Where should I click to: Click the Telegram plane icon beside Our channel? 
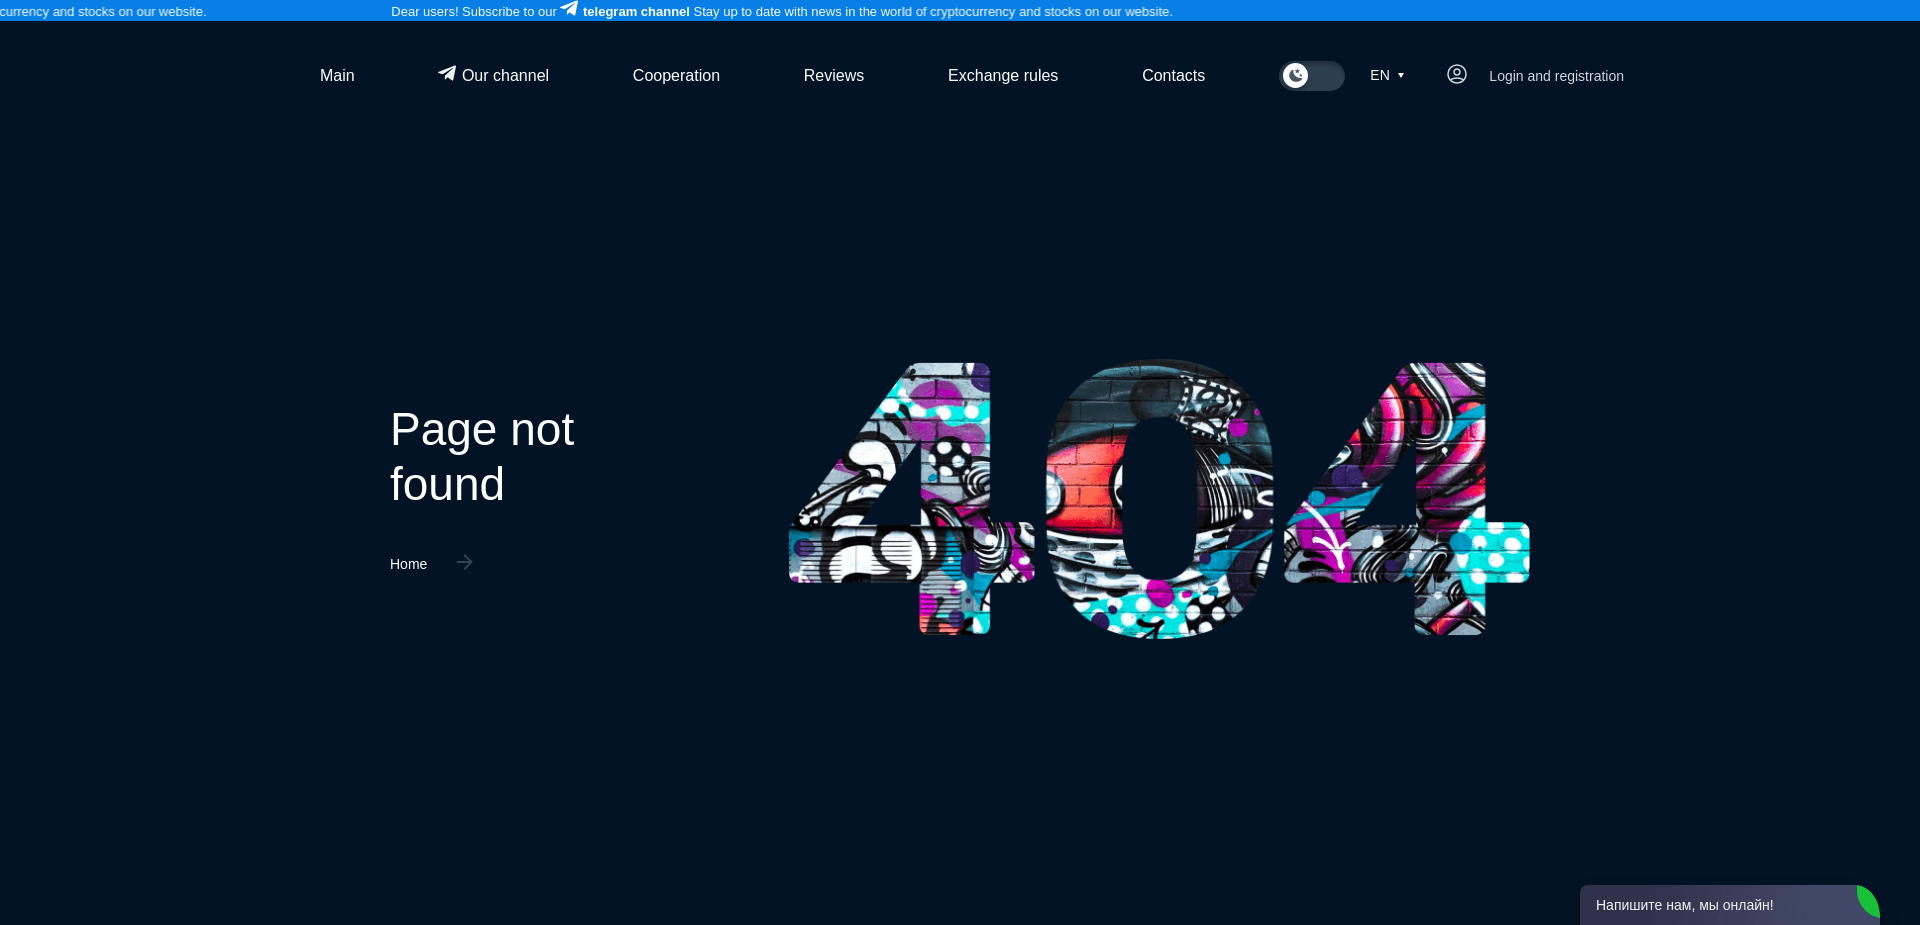[446, 74]
